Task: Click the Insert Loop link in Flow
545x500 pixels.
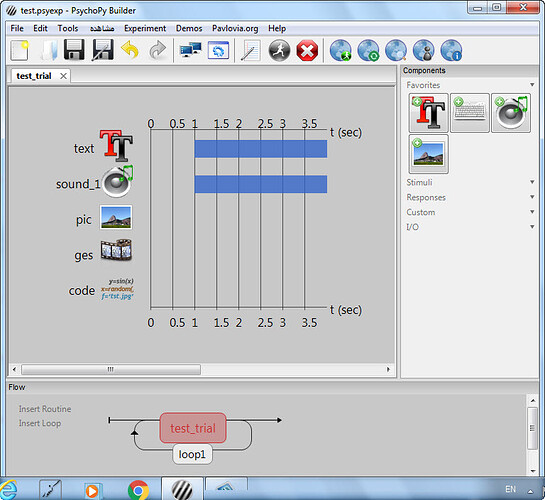Action: pyautogui.click(x=40, y=423)
